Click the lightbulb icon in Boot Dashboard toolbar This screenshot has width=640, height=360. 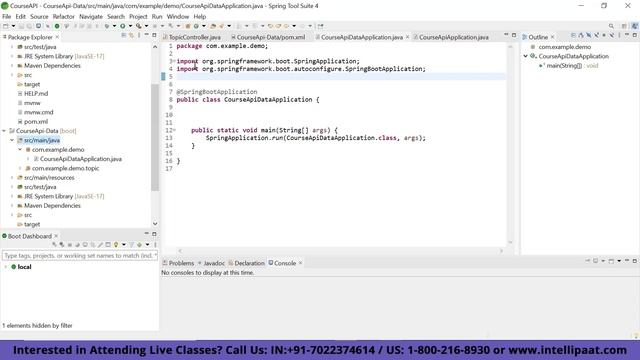coord(116,244)
